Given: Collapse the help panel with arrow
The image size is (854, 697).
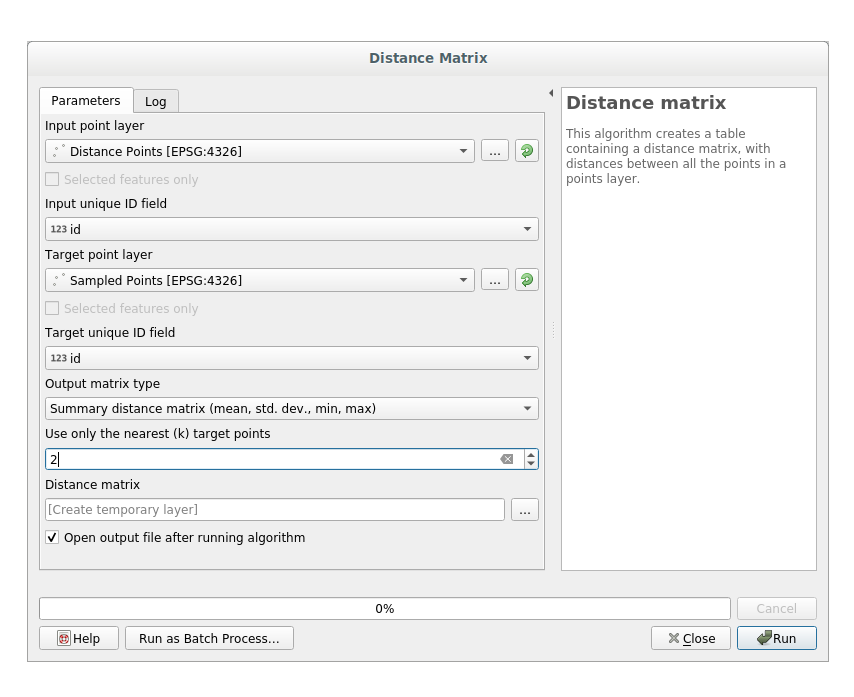Looking at the screenshot, I should (551, 93).
